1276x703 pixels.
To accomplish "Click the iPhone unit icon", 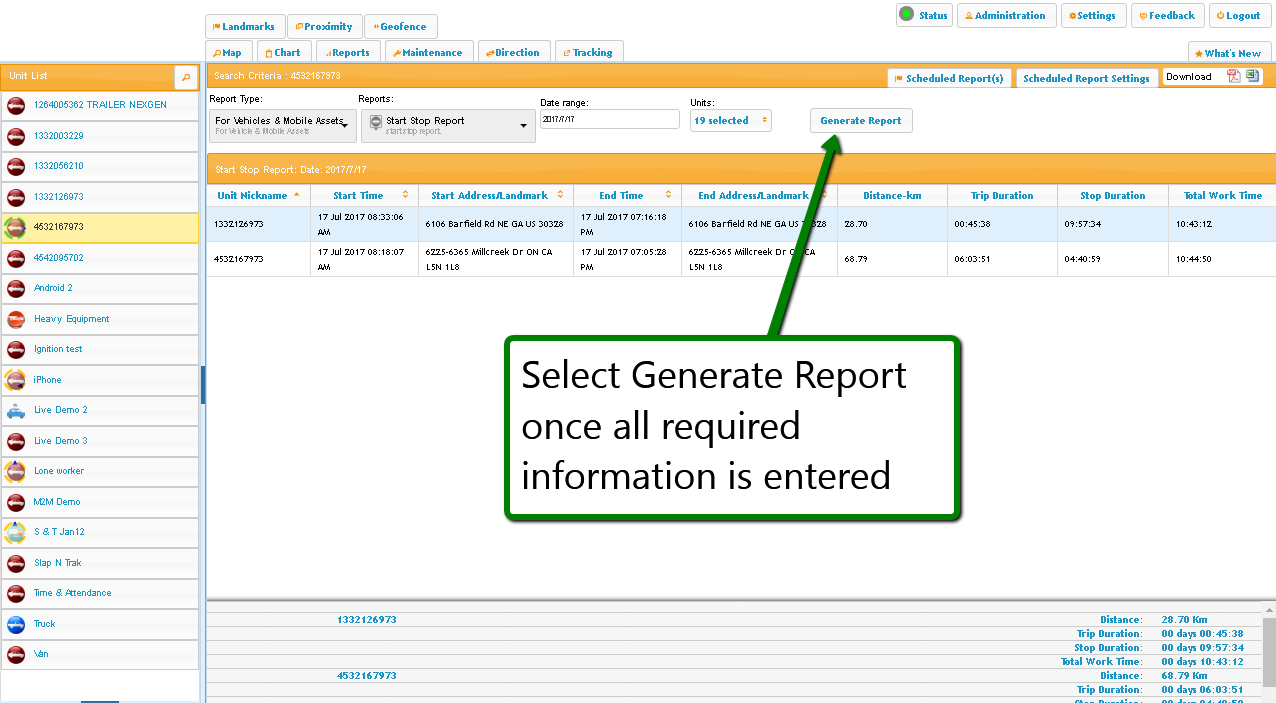I will click(x=16, y=380).
